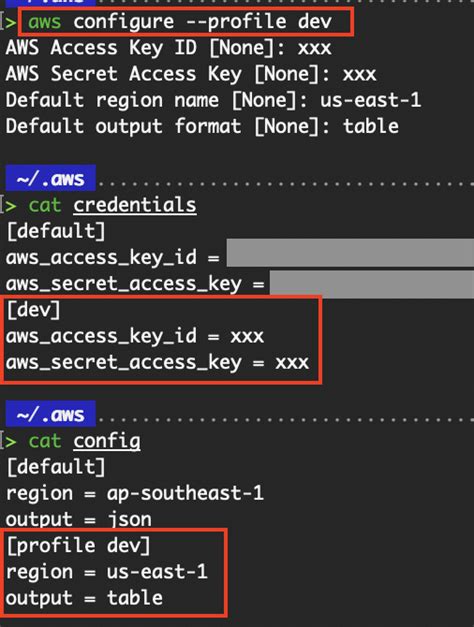Click the prompt arrow before cat credentials
474x627 pixels.
coord(11,206)
